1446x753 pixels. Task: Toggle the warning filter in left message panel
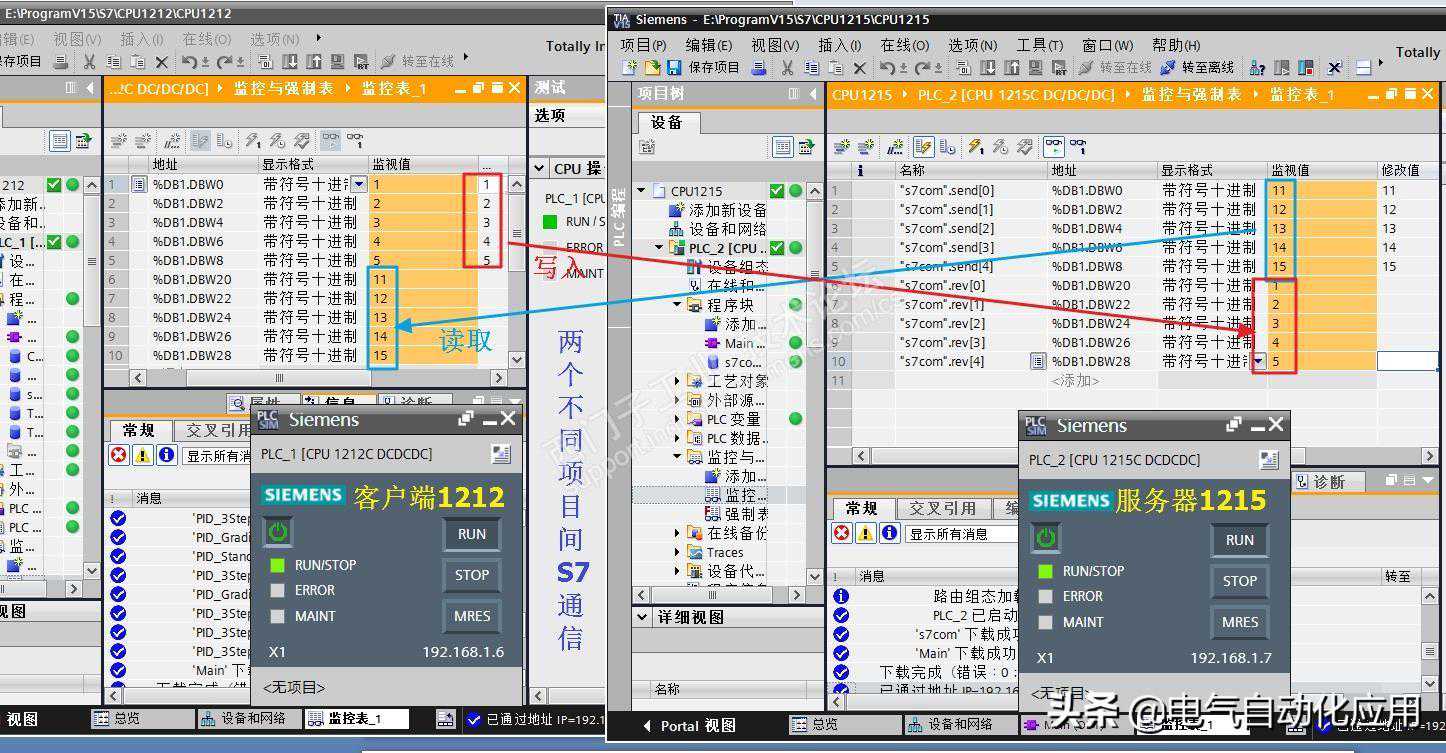(x=143, y=455)
